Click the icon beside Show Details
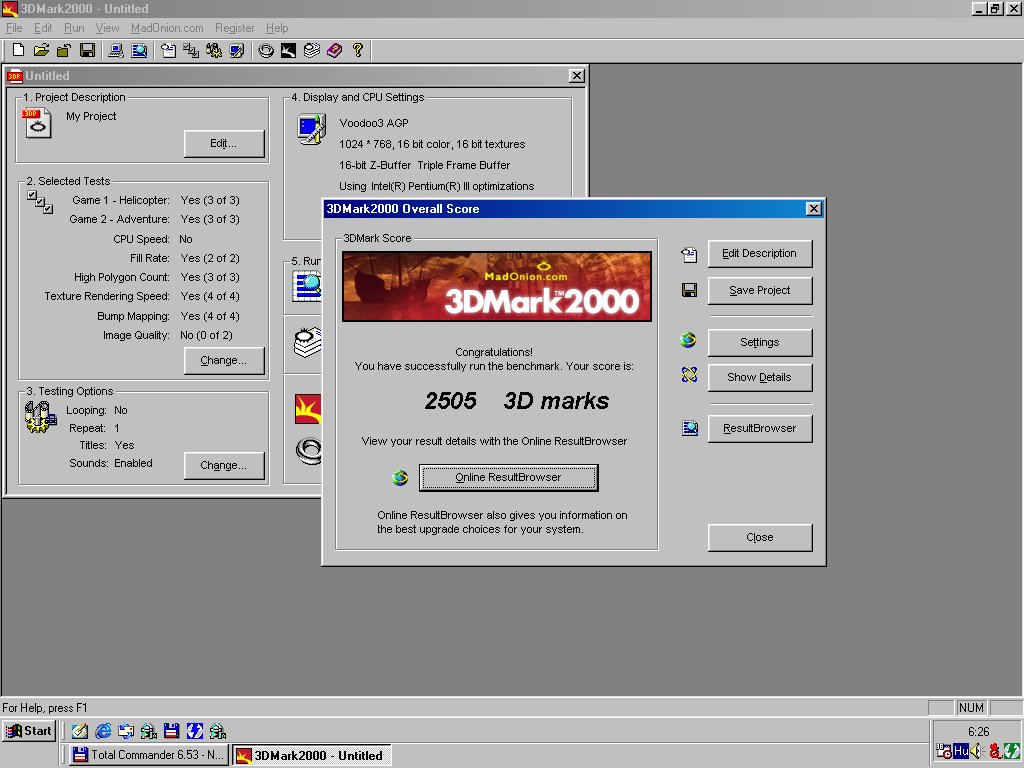Viewport: 1024px width, 768px height. tap(689, 375)
